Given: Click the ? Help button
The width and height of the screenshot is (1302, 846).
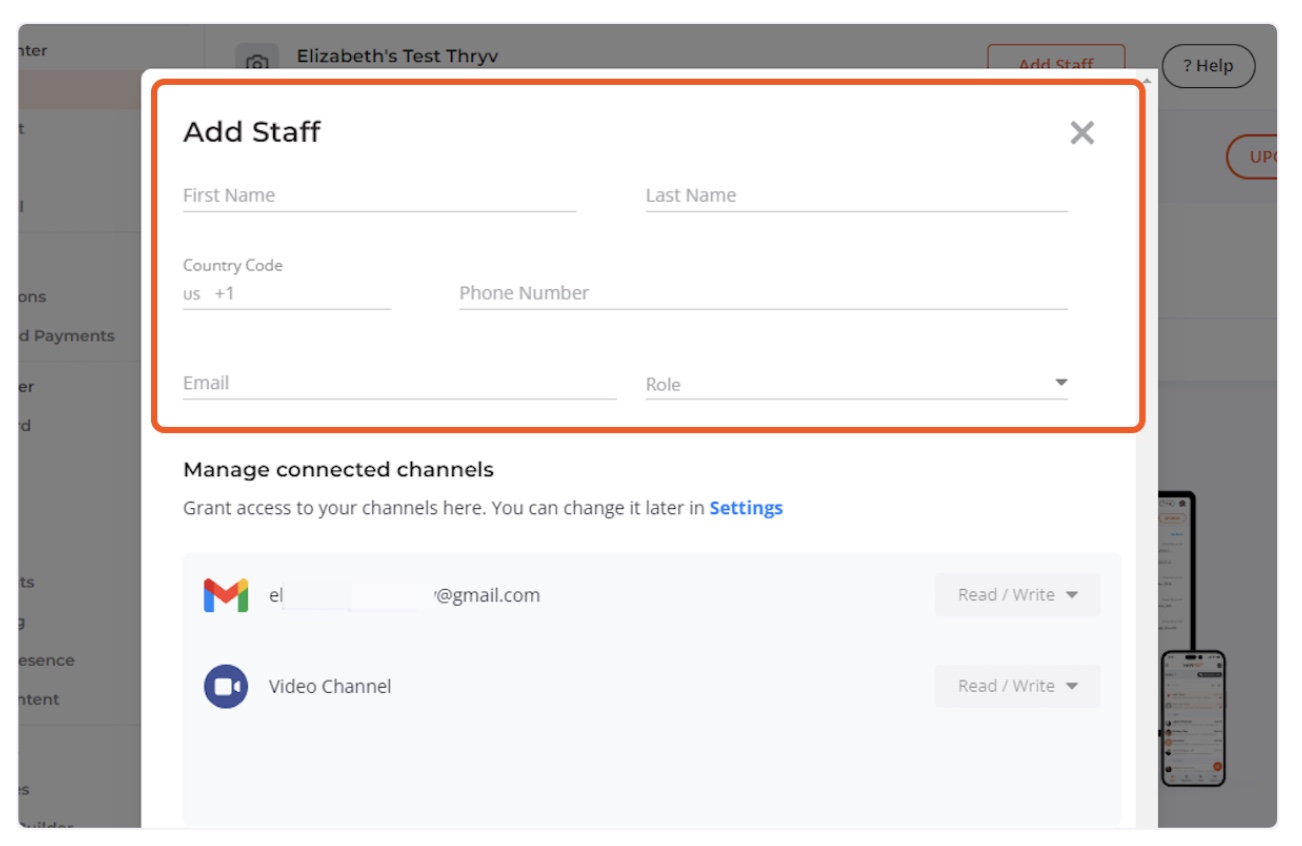Looking at the screenshot, I should 1208,66.
